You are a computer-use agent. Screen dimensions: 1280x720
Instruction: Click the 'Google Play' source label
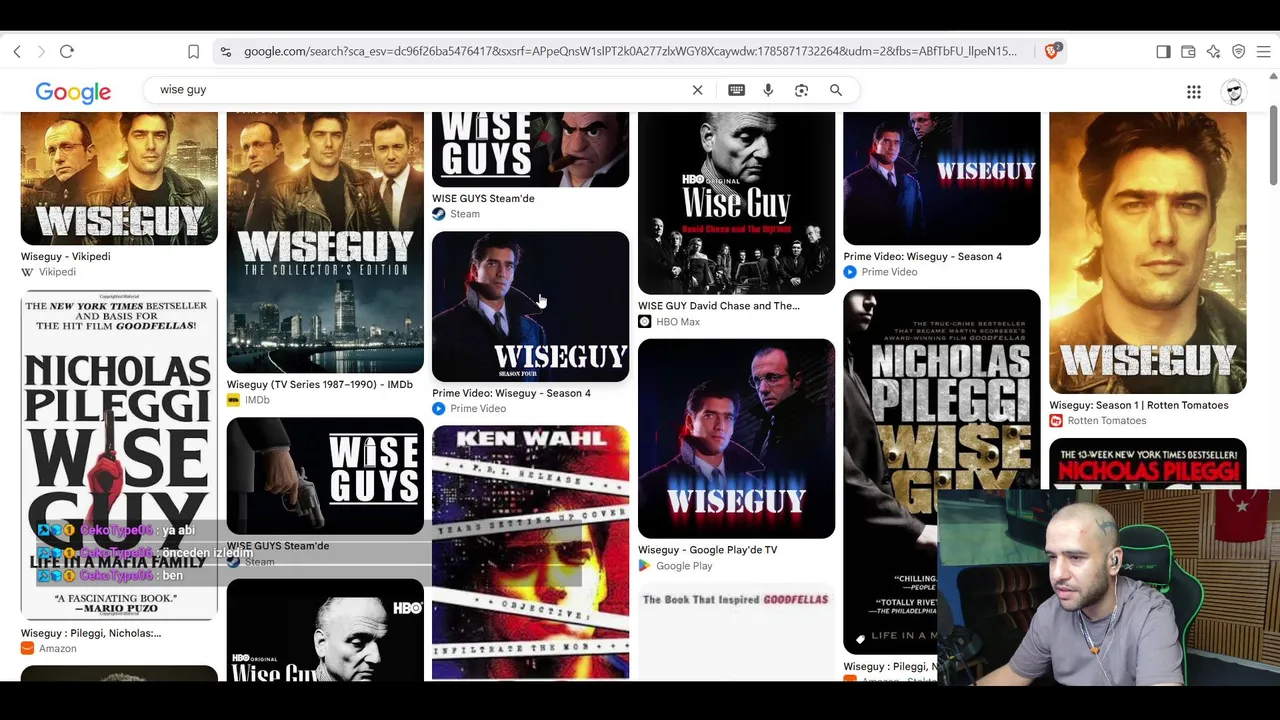pyautogui.click(x=684, y=566)
